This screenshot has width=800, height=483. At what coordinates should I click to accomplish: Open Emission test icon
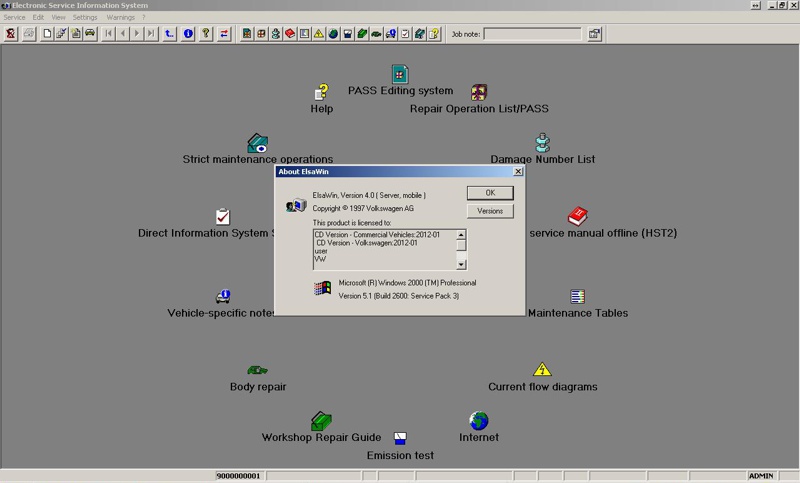400,438
